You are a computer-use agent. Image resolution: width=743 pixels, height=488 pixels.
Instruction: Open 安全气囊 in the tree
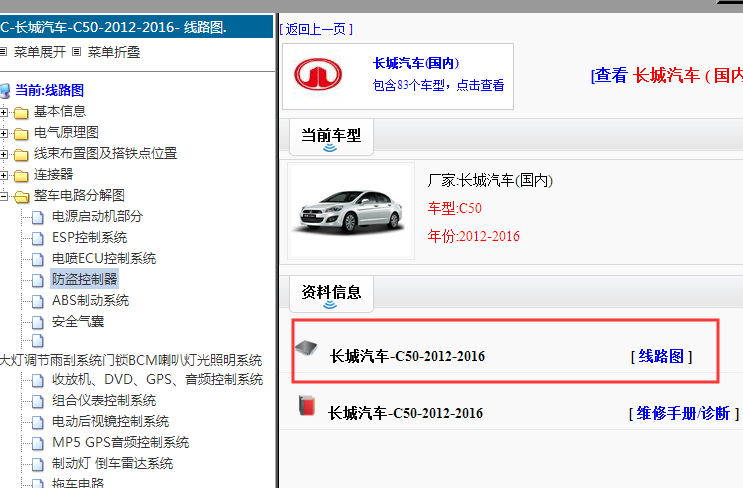(78, 322)
